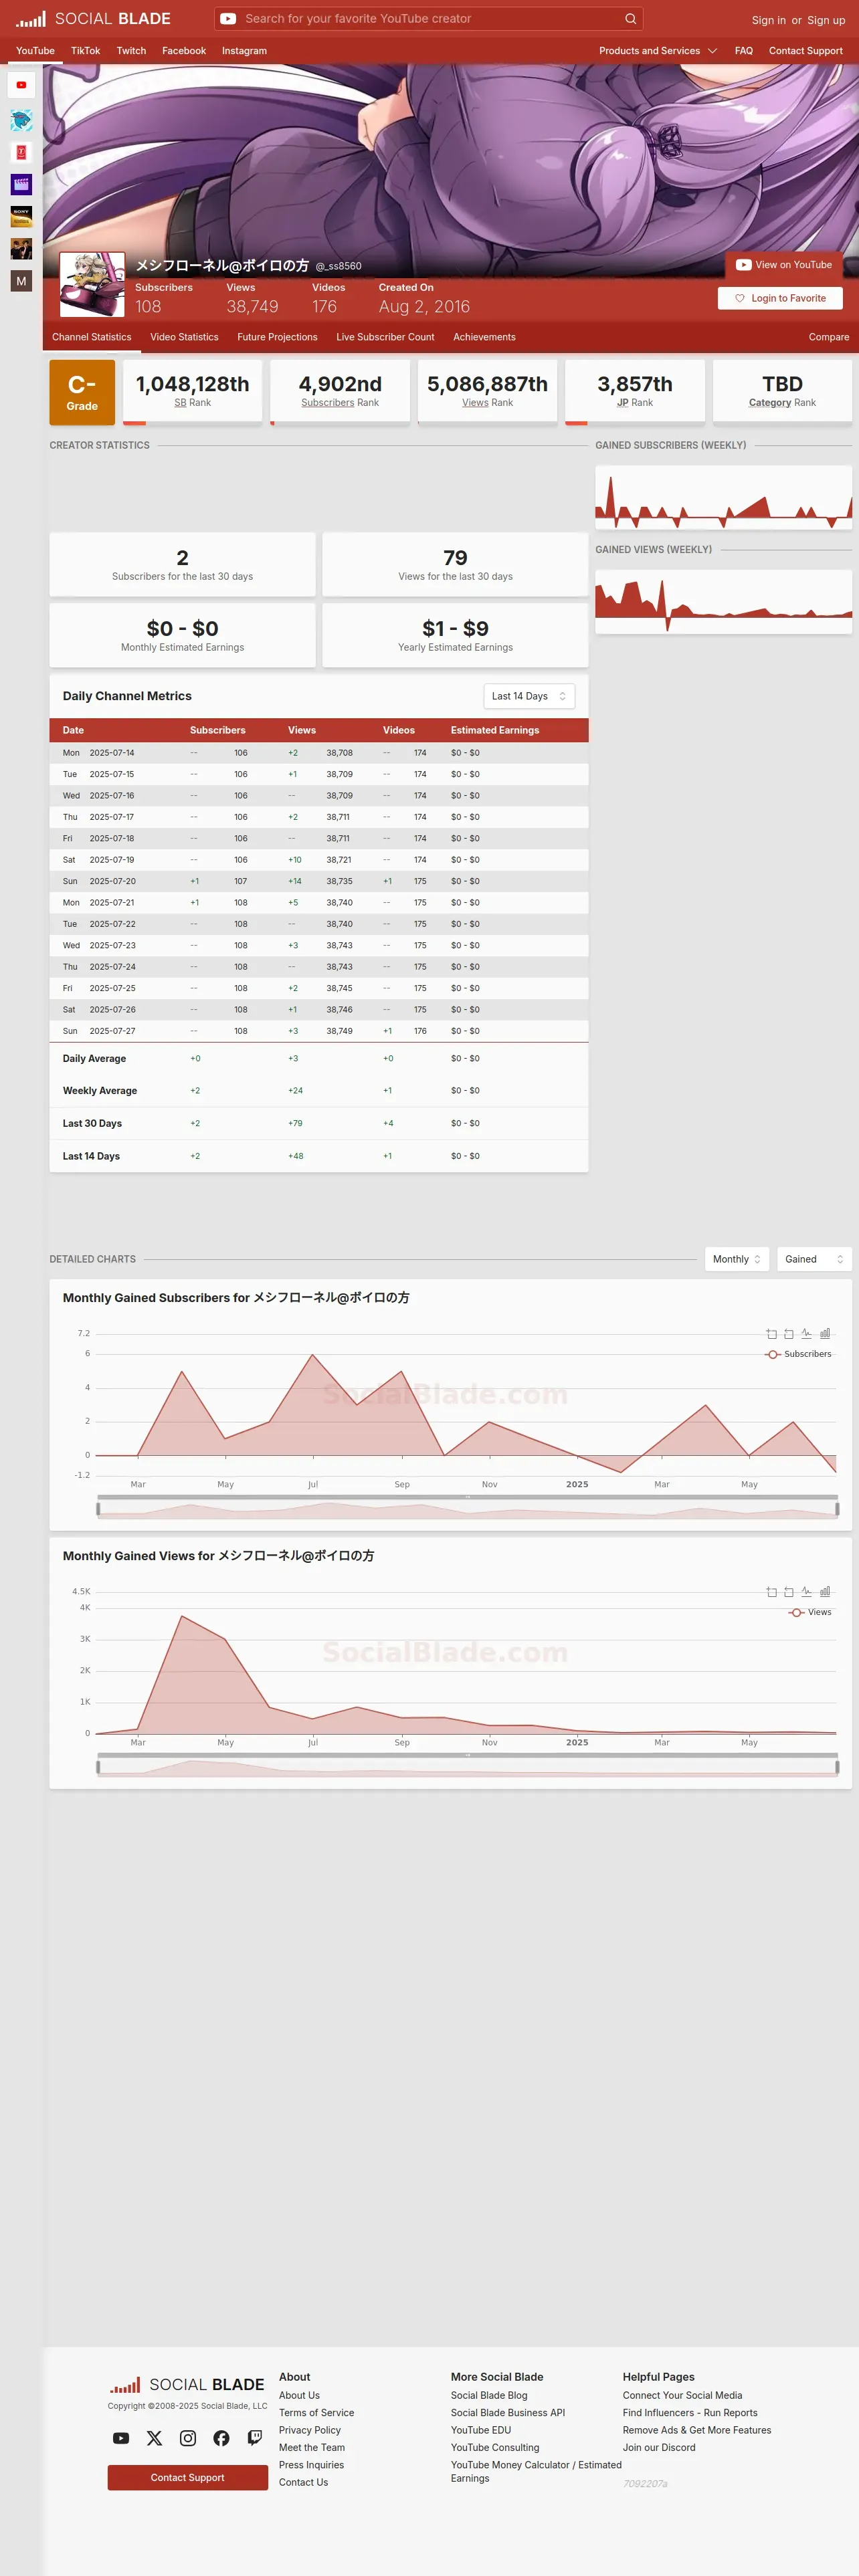Click the Sign in link

[x=769, y=20]
